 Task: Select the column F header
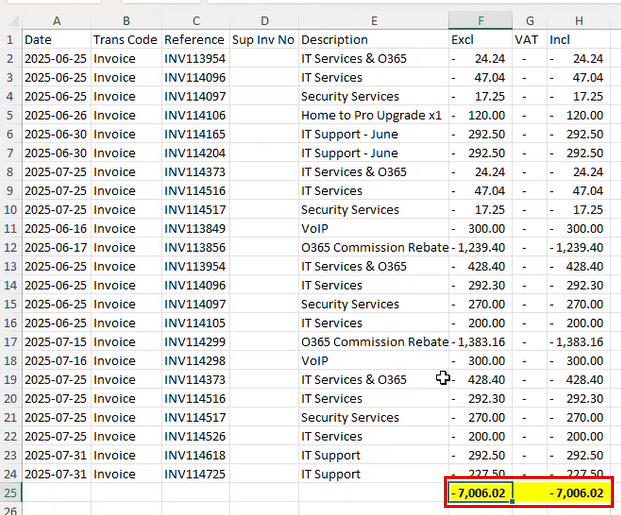pos(481,20)
